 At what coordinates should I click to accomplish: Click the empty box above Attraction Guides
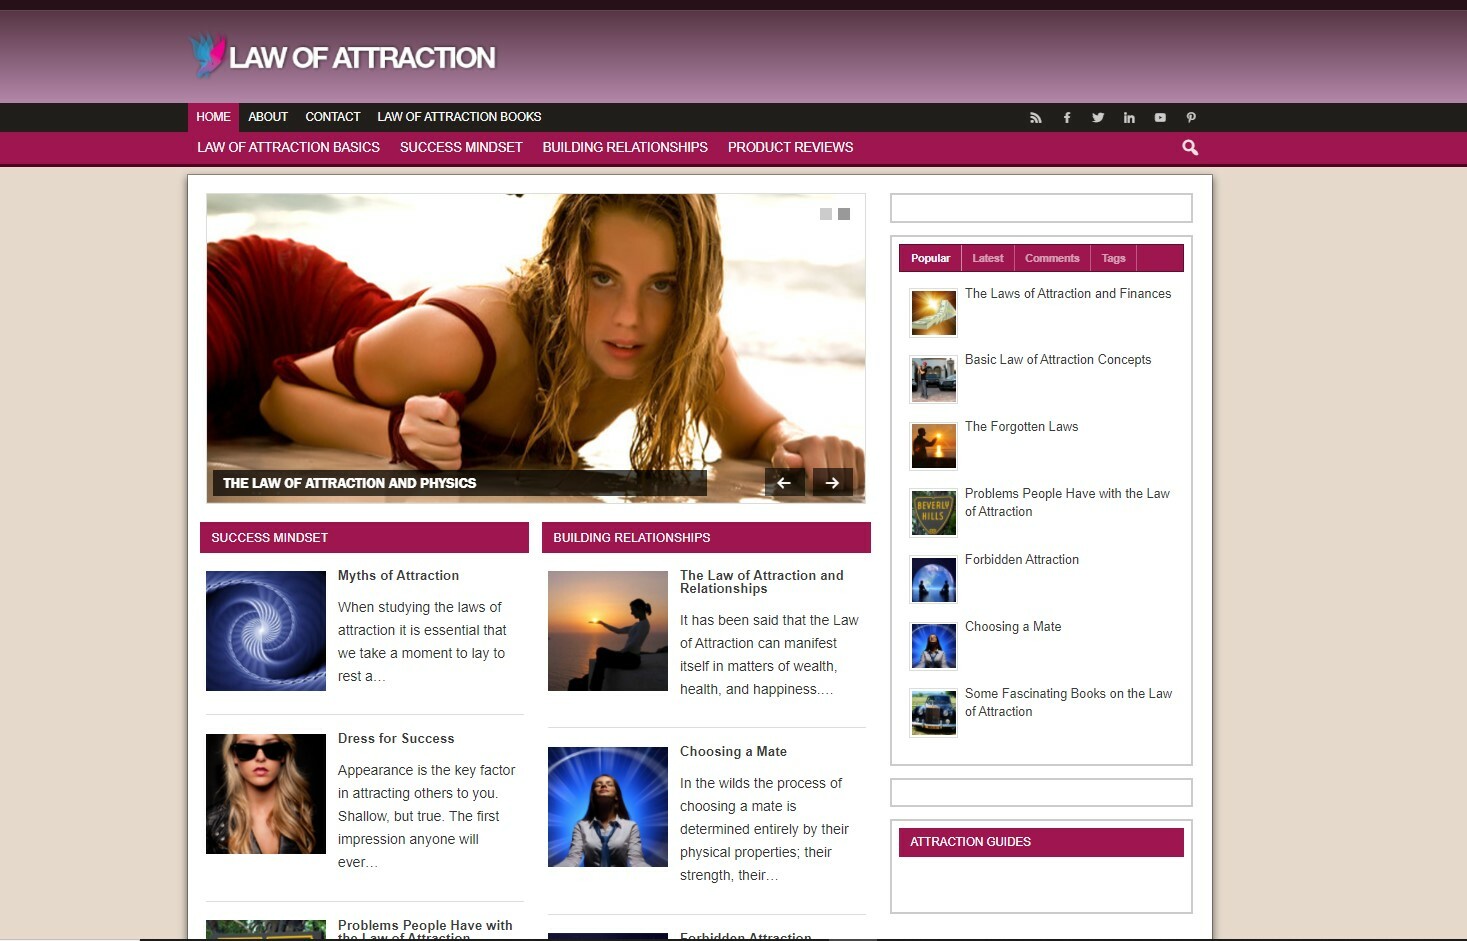pos(1041,792)
